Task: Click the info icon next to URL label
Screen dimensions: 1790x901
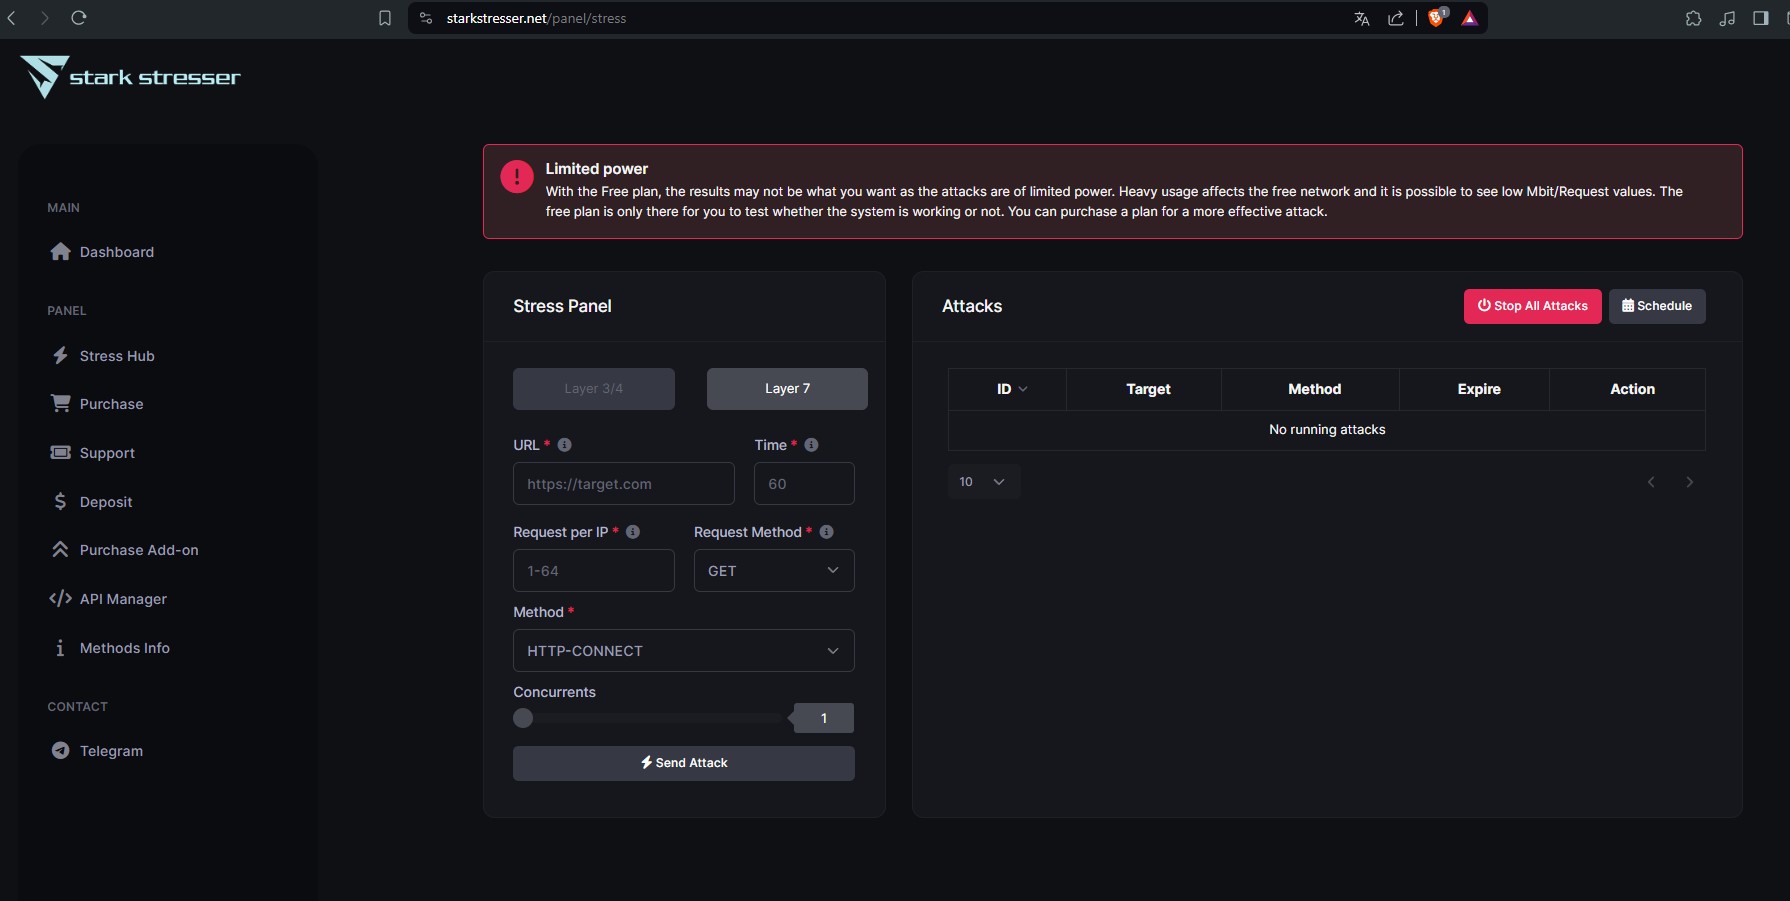Action: 565,445
